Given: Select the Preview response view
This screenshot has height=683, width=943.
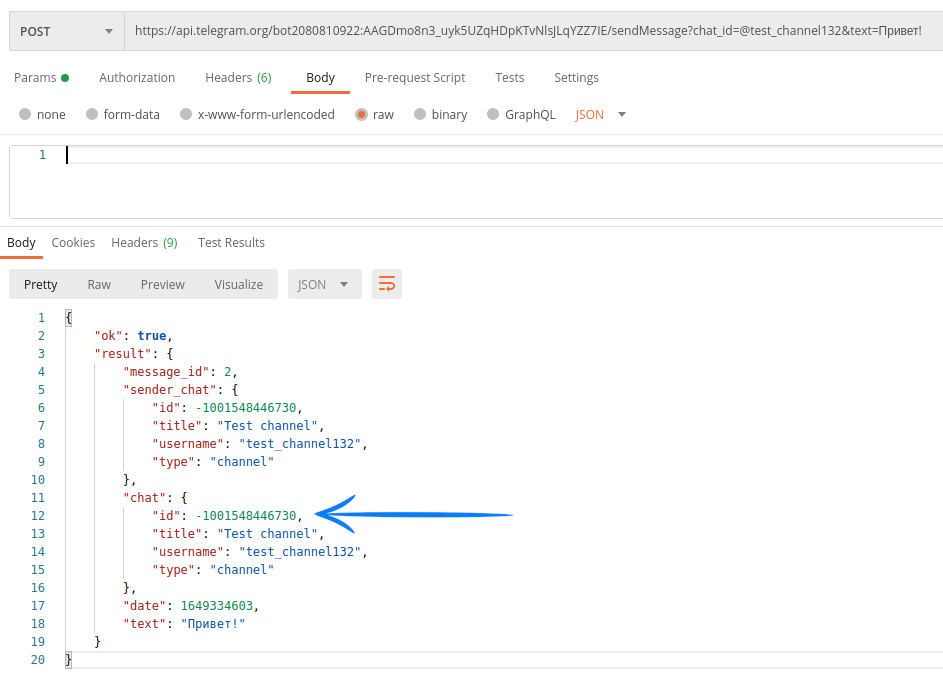Looking at the screenshot, I should 162,284.
